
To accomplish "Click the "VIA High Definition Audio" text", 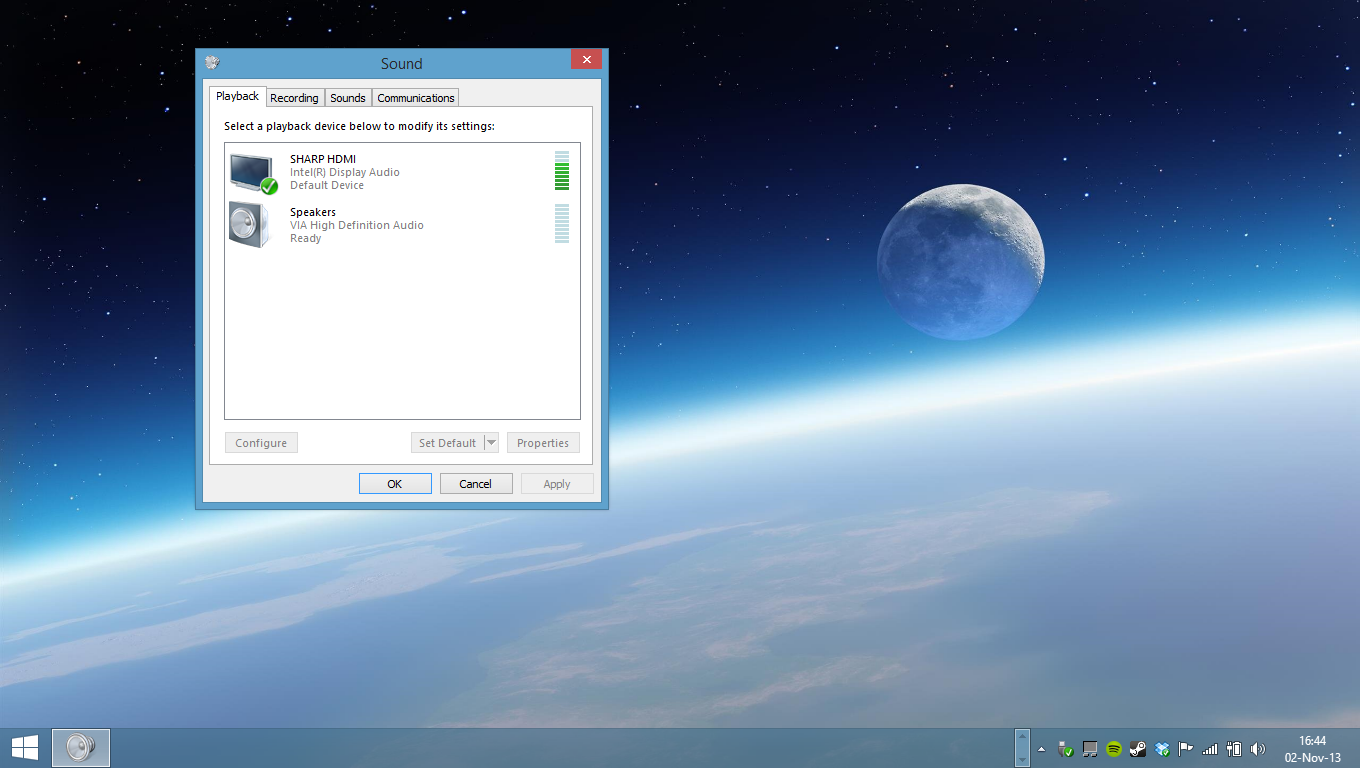I will [x=357, y=225].
